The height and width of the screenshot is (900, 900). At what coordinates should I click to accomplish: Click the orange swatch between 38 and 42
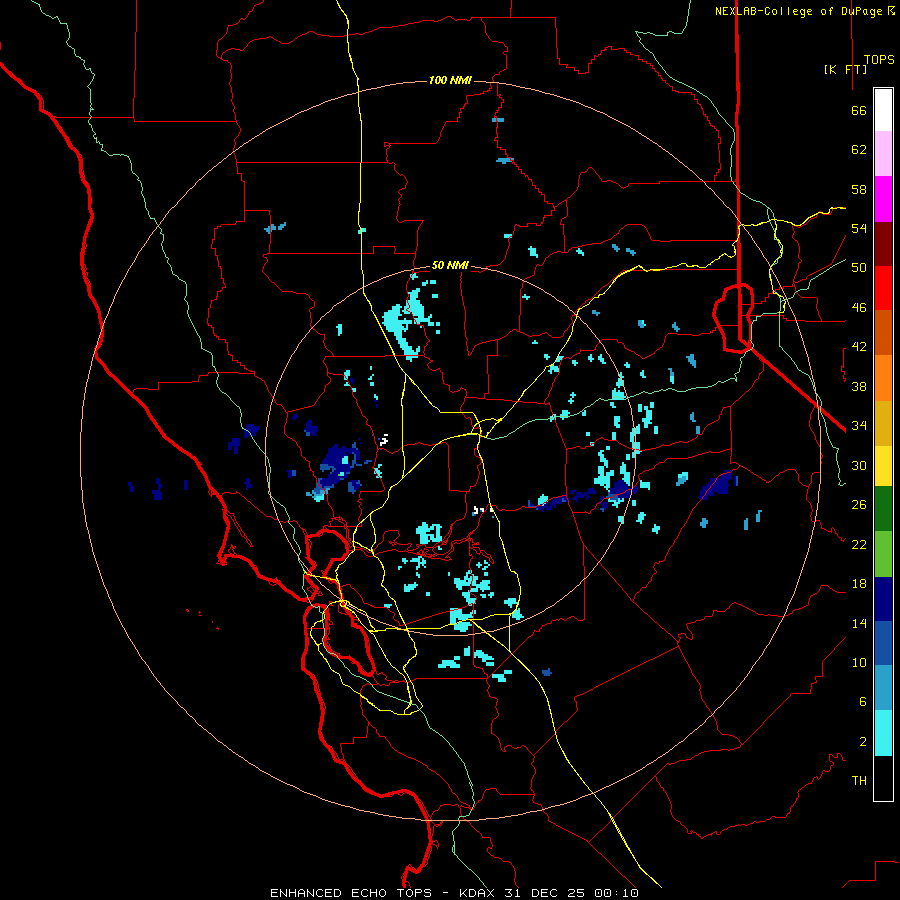[883, 378]
